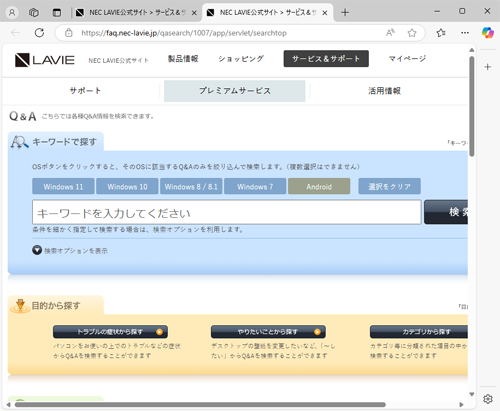
Task: Click the カテゴリから探す button
Action: (x=419, y=332)
